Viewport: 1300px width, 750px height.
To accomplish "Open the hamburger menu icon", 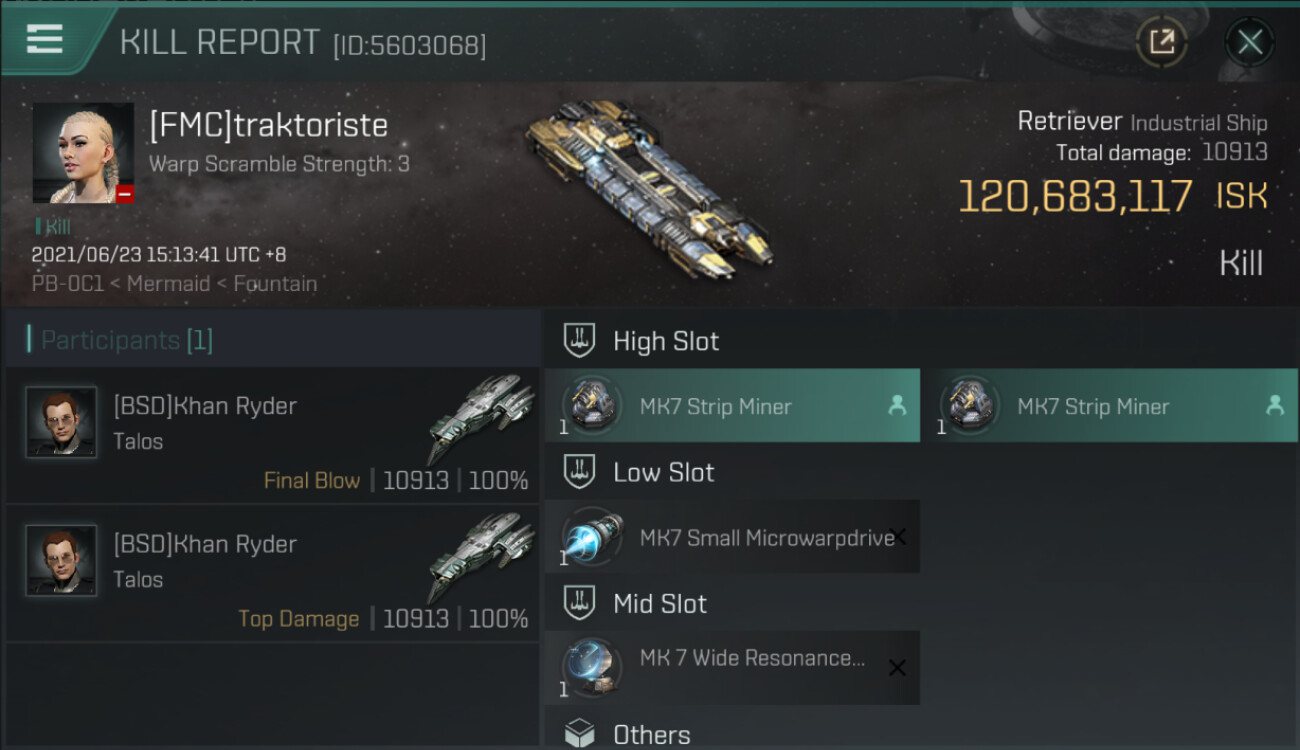I will coord(45,40).
